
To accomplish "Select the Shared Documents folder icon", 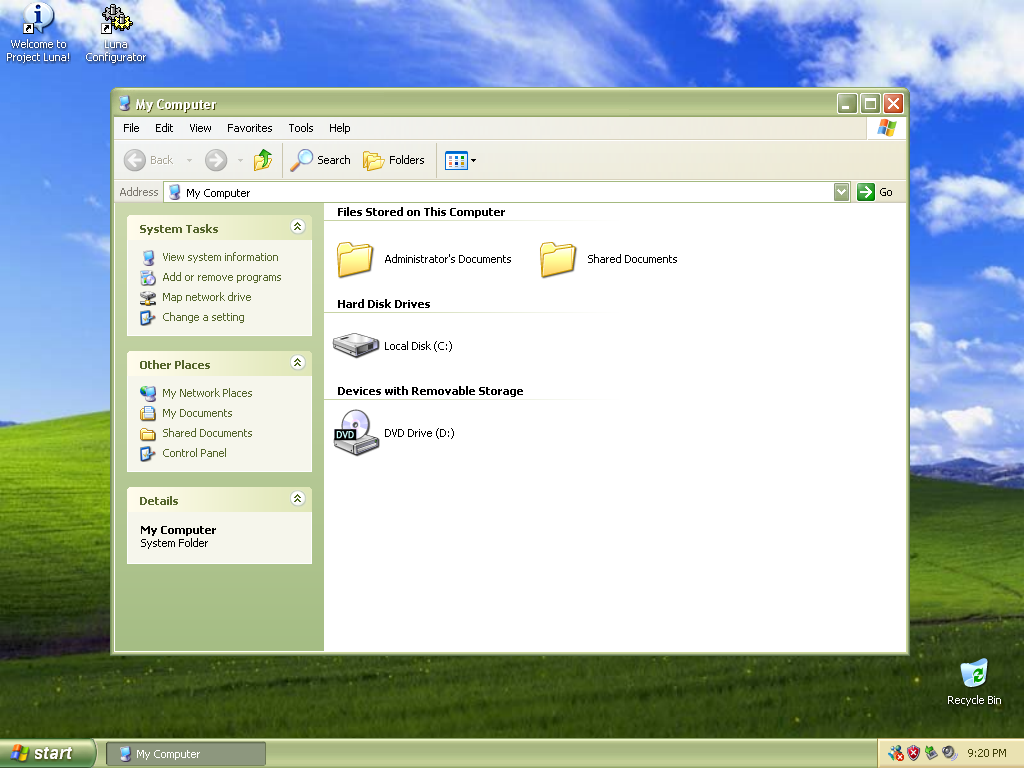I will point(558,259).
